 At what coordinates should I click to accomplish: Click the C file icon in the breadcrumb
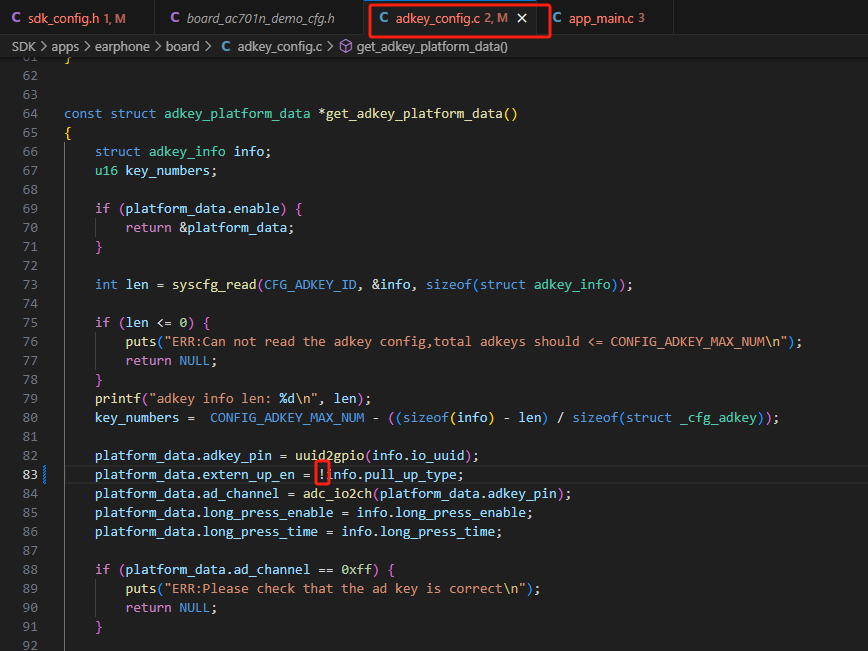226,46
